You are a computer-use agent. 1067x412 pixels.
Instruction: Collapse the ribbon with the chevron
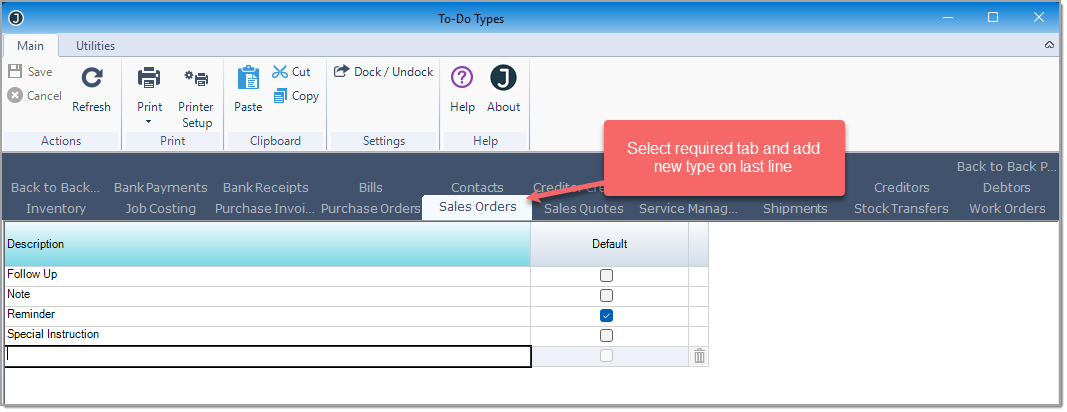tap(1049, 45)
